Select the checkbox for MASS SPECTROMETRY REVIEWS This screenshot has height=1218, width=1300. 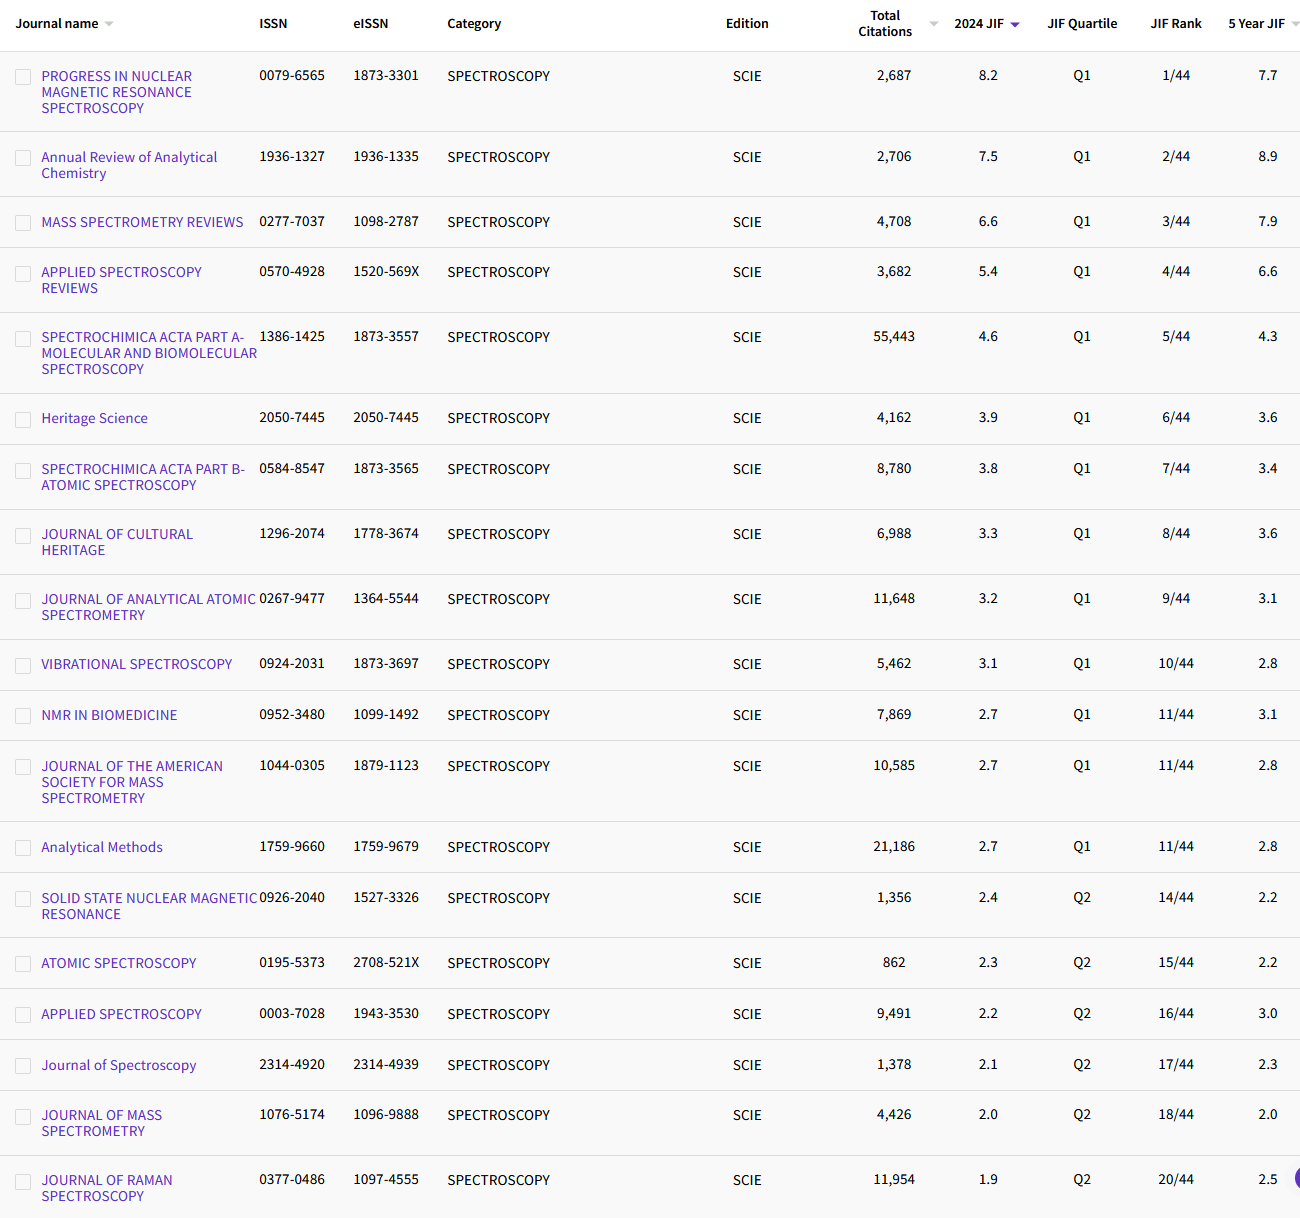click(23, 222)
